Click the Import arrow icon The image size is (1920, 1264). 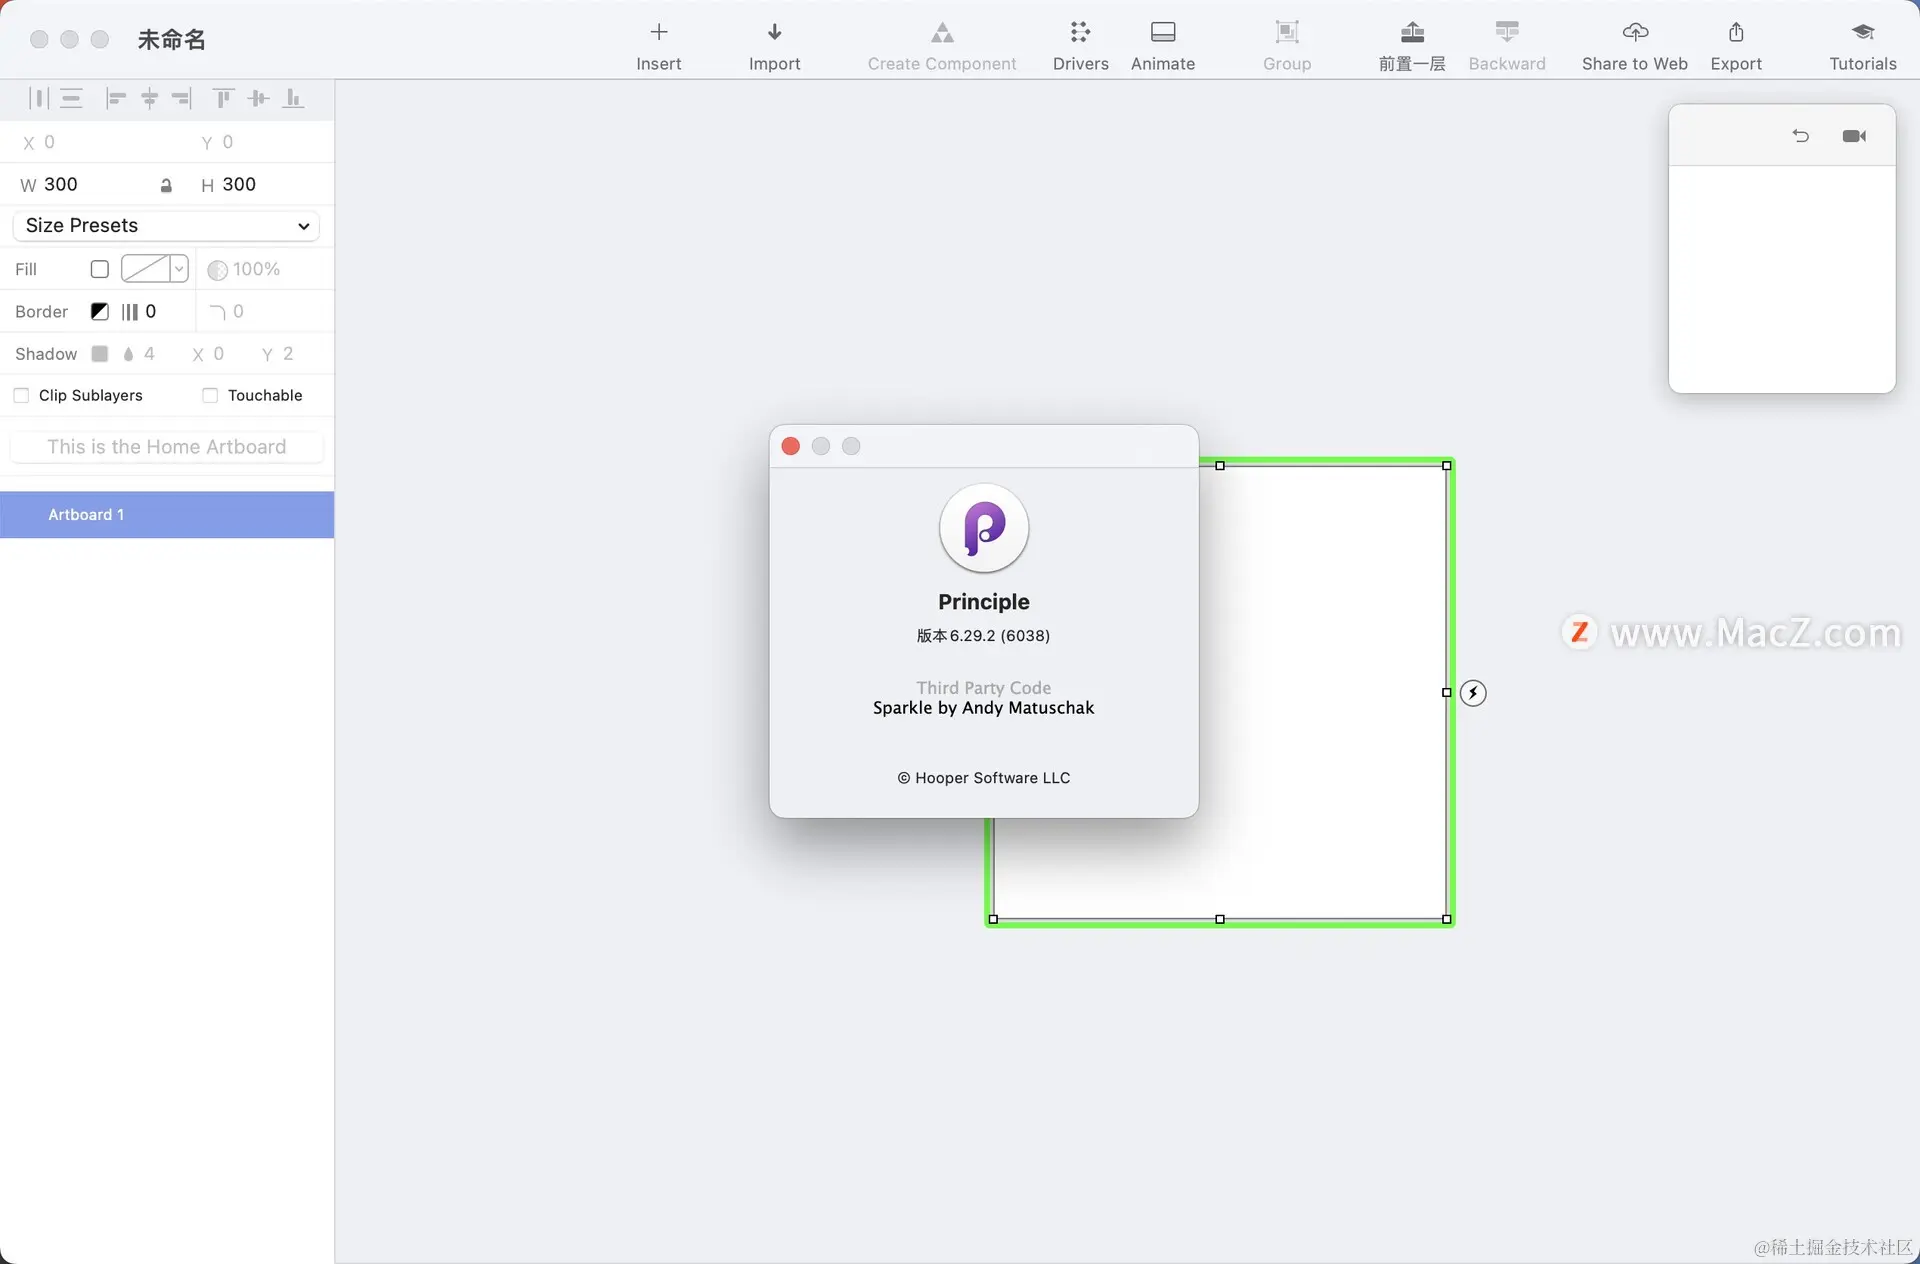(774, 33)
